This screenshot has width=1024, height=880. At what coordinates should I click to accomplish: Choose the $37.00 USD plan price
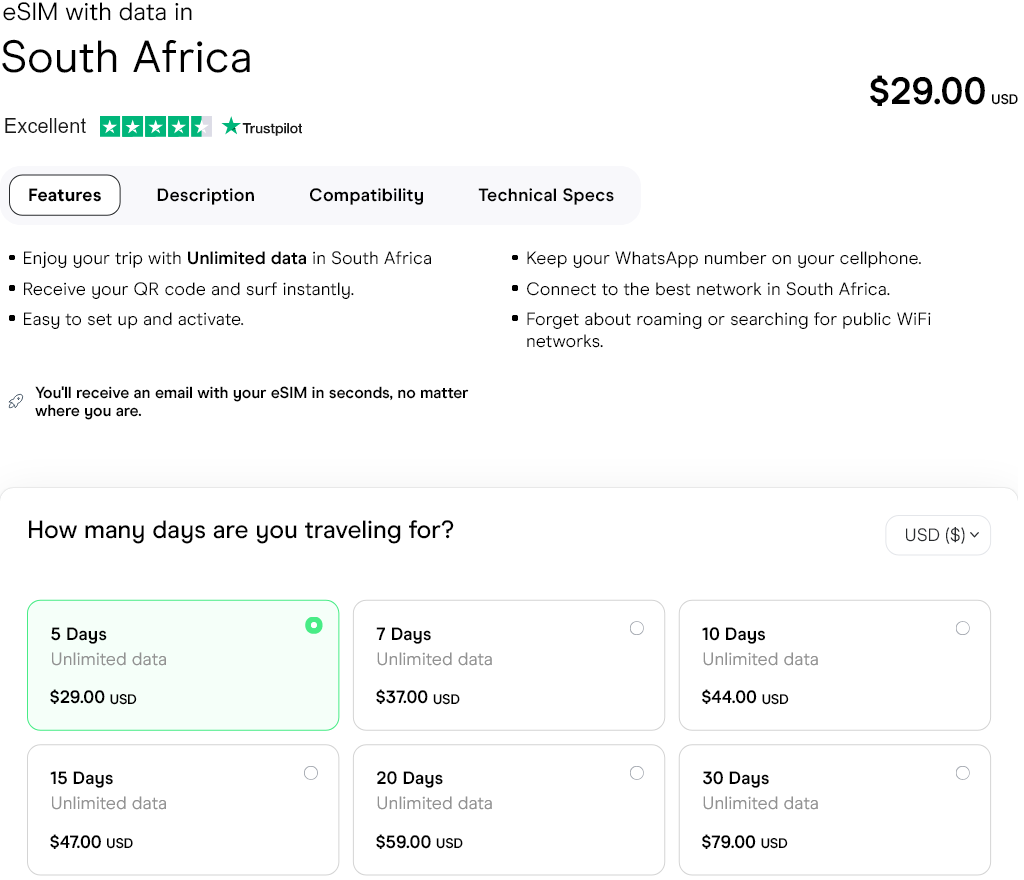click(x=417, y=698)
